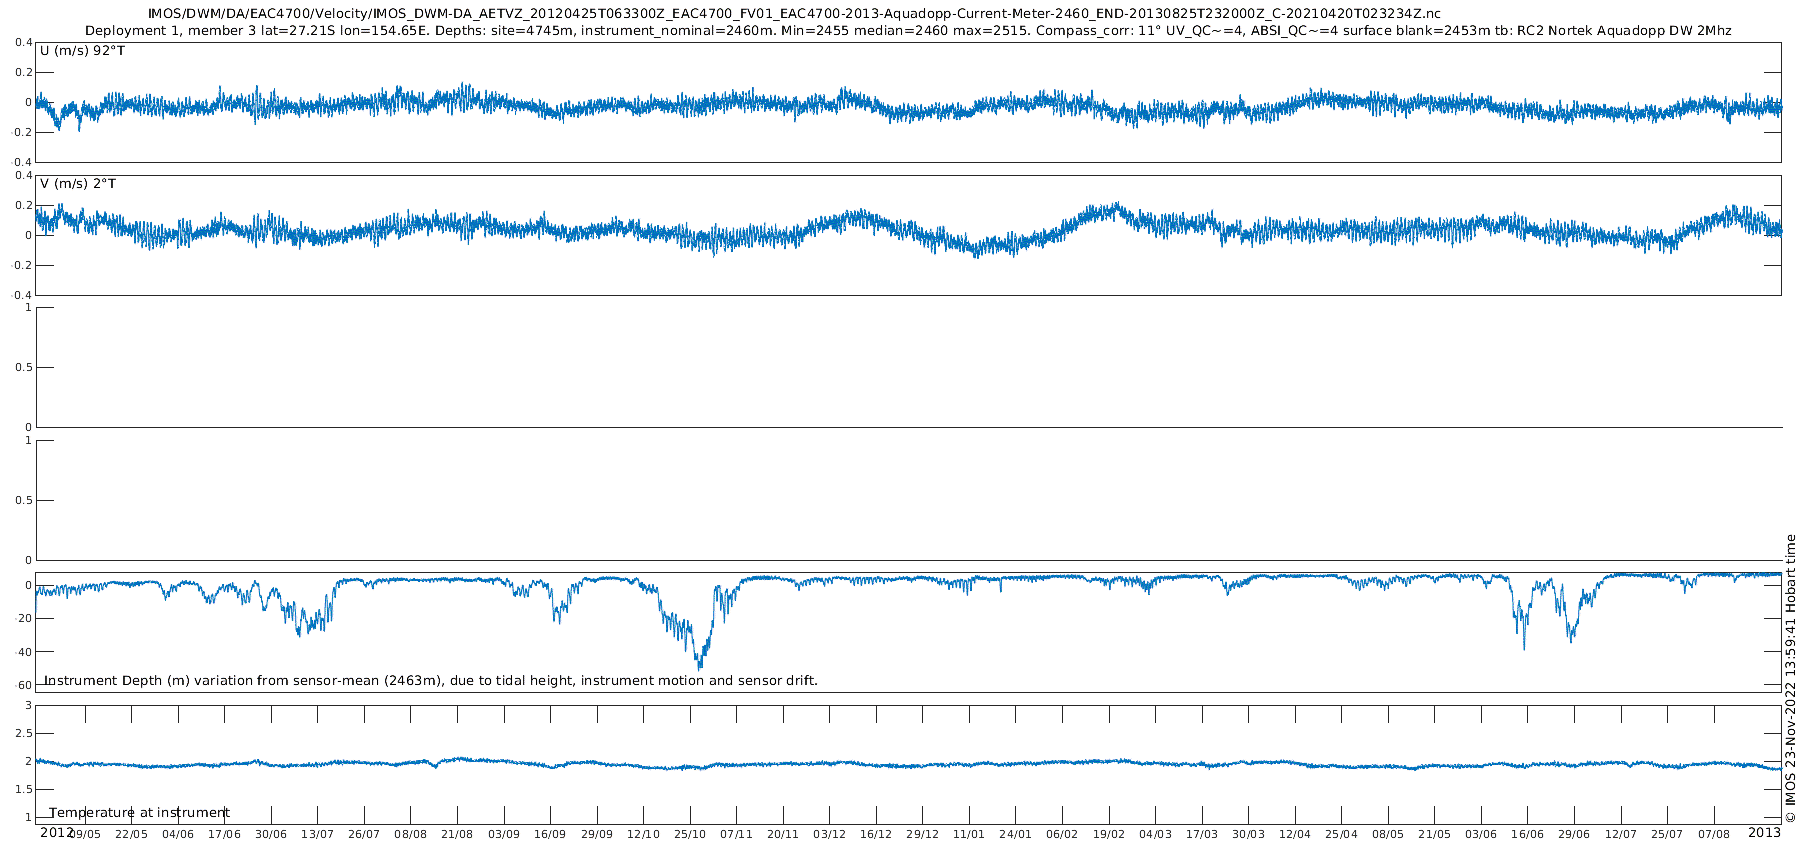The image size is (1800, 850).
Task: Click the '21/08' date tick label
Action: point(457,834)
